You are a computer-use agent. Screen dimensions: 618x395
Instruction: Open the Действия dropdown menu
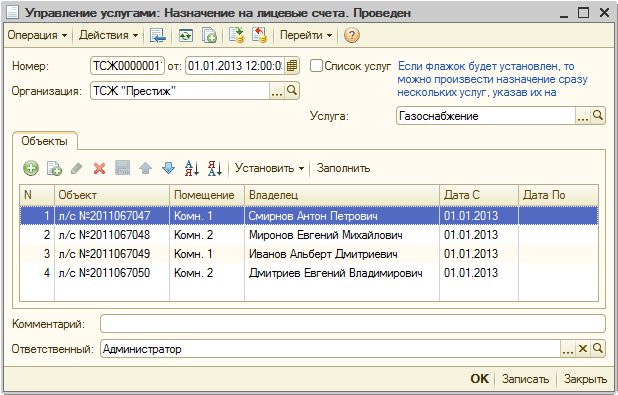tap(108, 35)
